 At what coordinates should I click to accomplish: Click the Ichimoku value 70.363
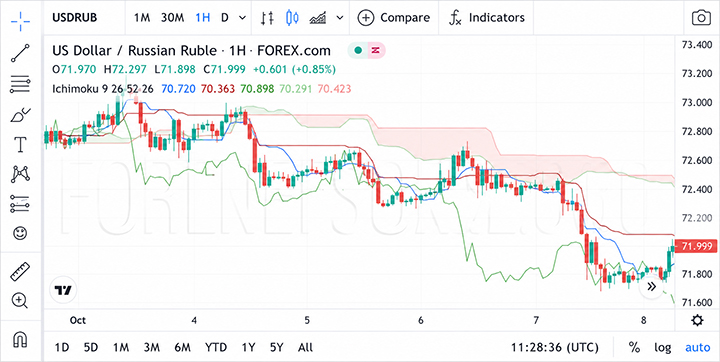click(218, 89)
